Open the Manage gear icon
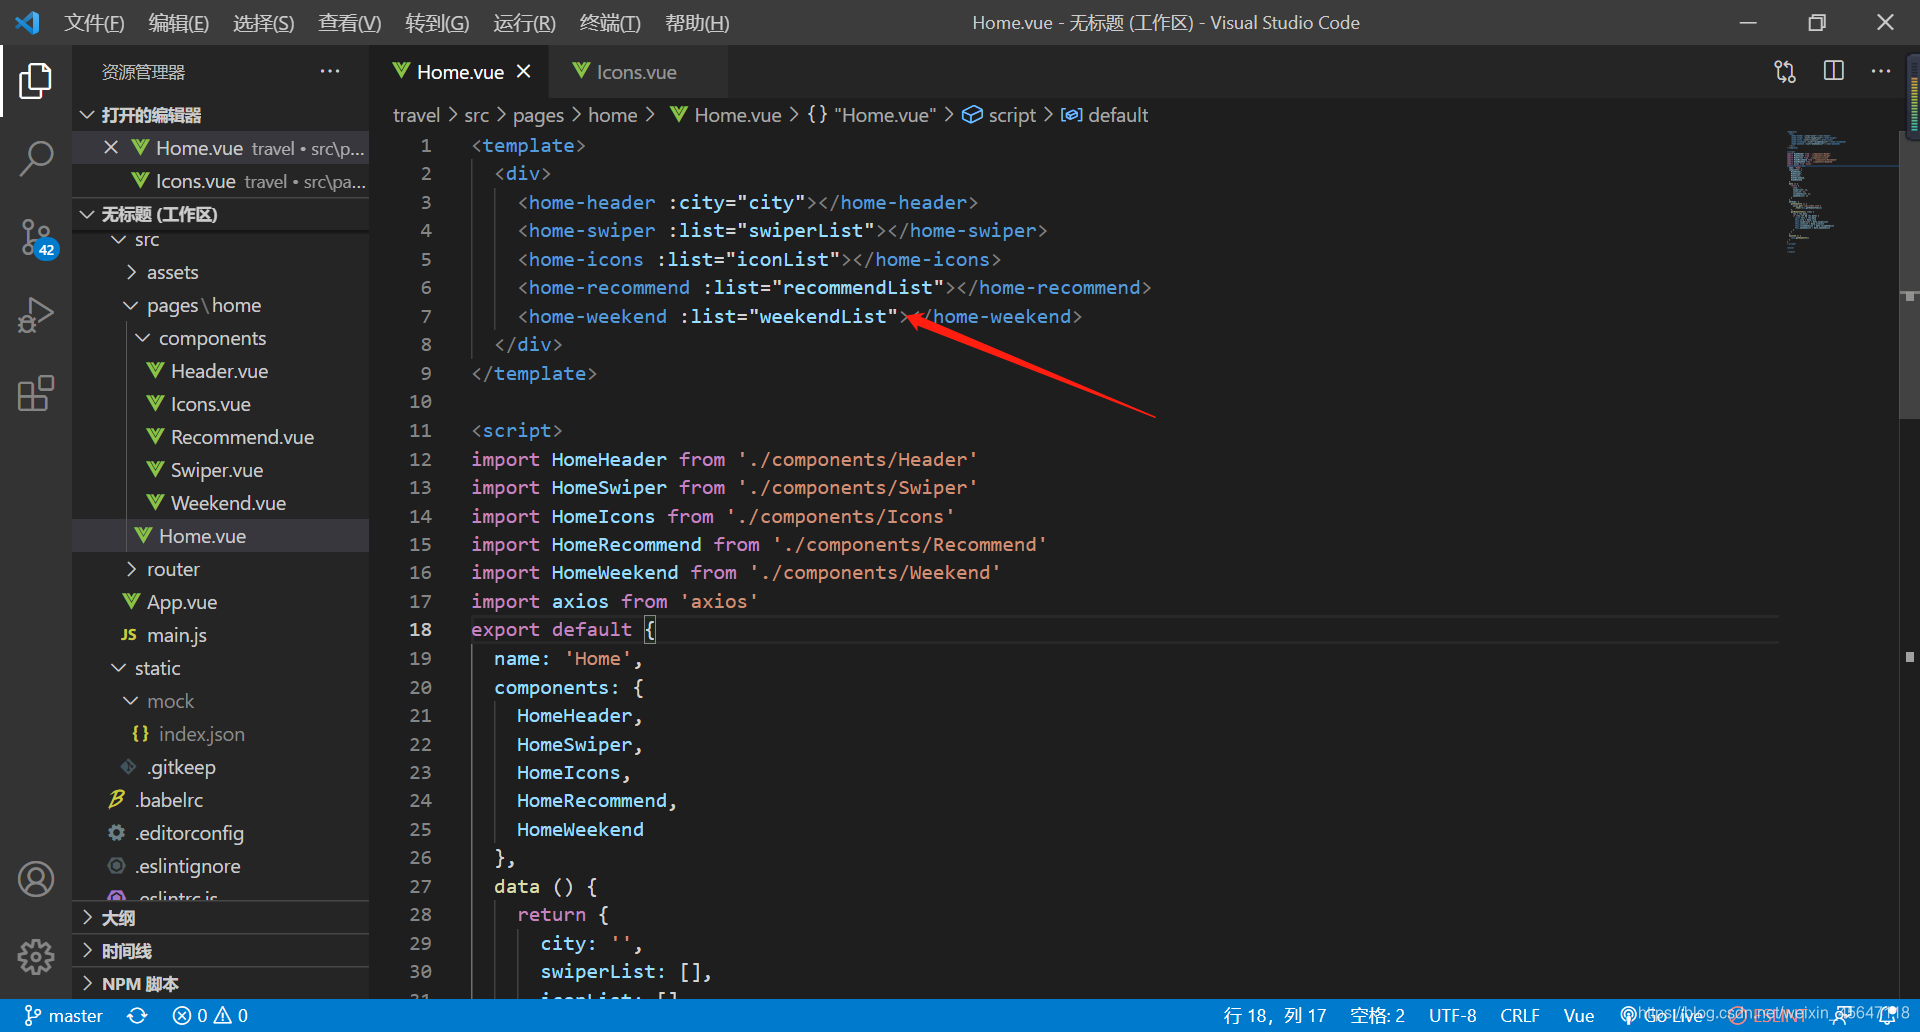1920x1032 pixels. pos(36,957)
